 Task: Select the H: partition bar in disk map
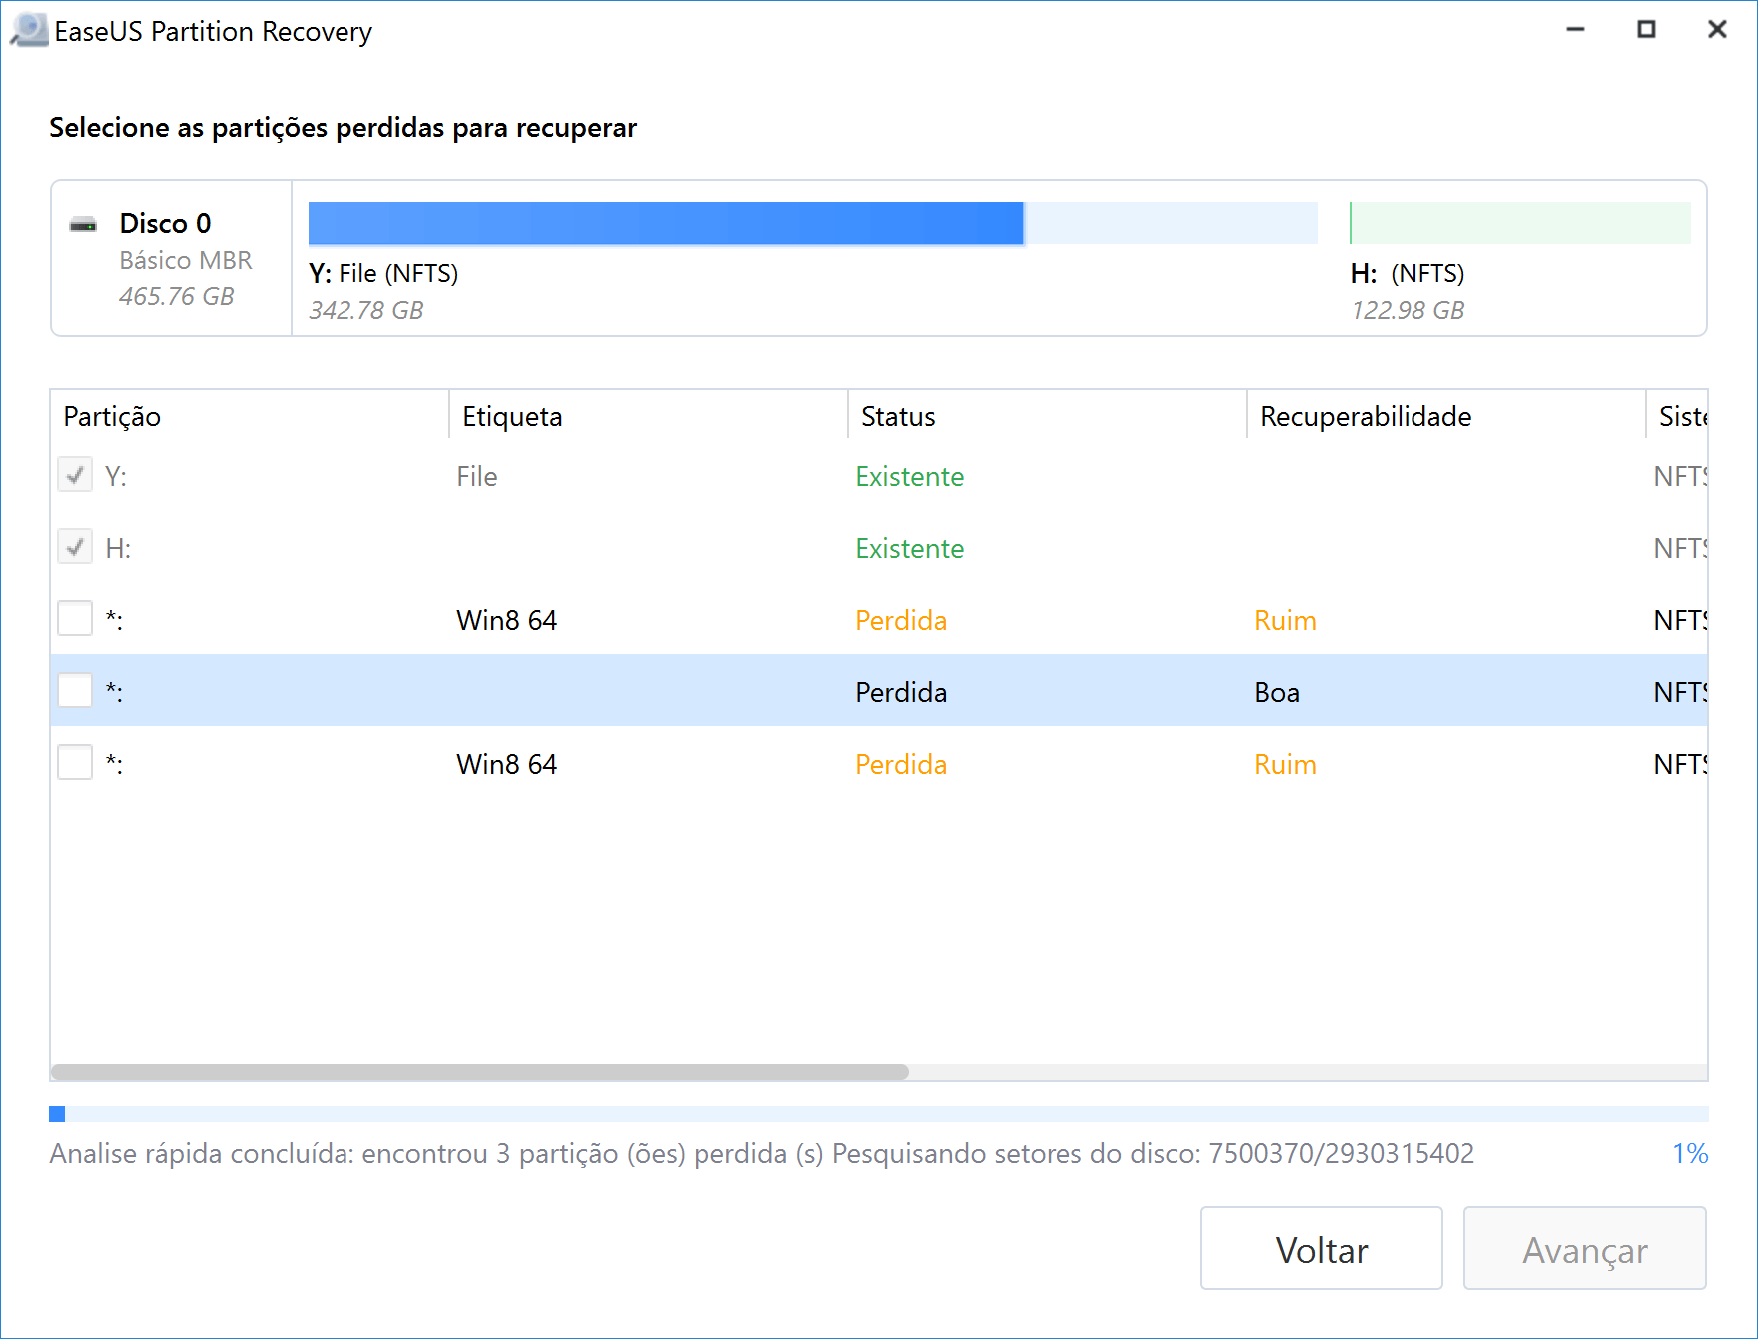[1520, 223]
